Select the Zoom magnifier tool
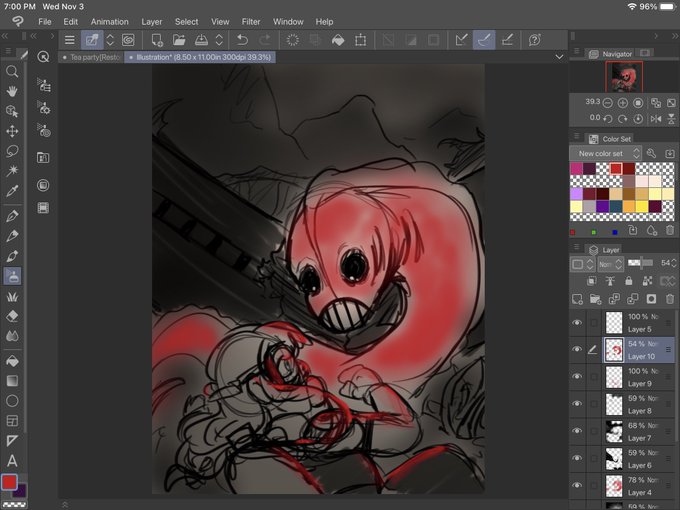 point(12,71)
